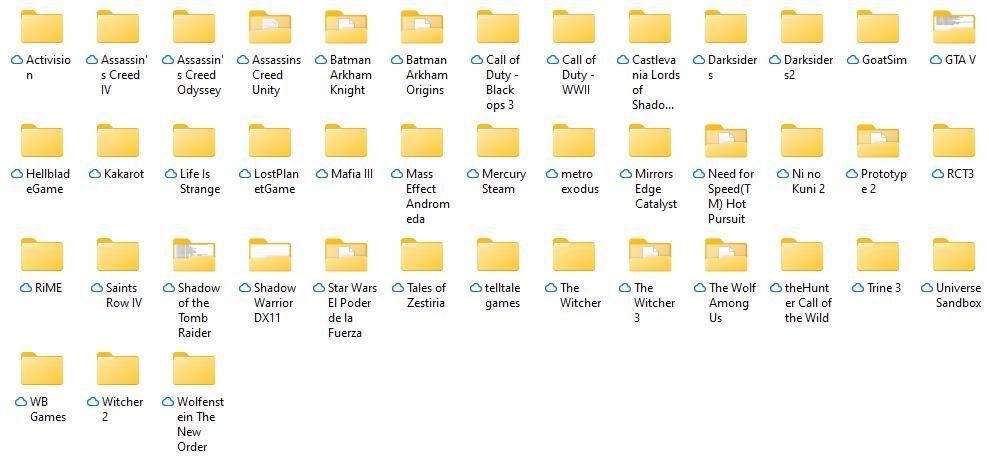The height and width of the screenshot is (466, 989).
Task: Select the RiME folder icon
Action: [42, 255]
